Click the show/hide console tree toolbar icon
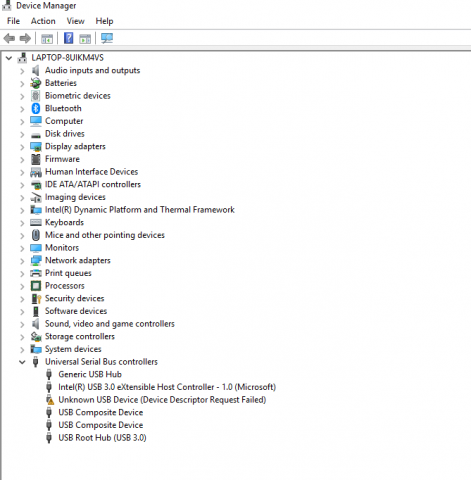471x480 pixels. click(x=47, y=39)
